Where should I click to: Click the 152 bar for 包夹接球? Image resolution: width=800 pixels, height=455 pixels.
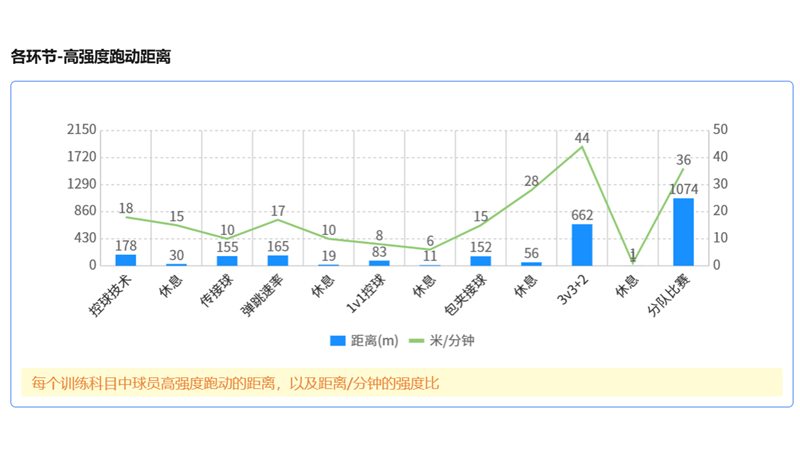pyautogui.click(x=481, y=261)
